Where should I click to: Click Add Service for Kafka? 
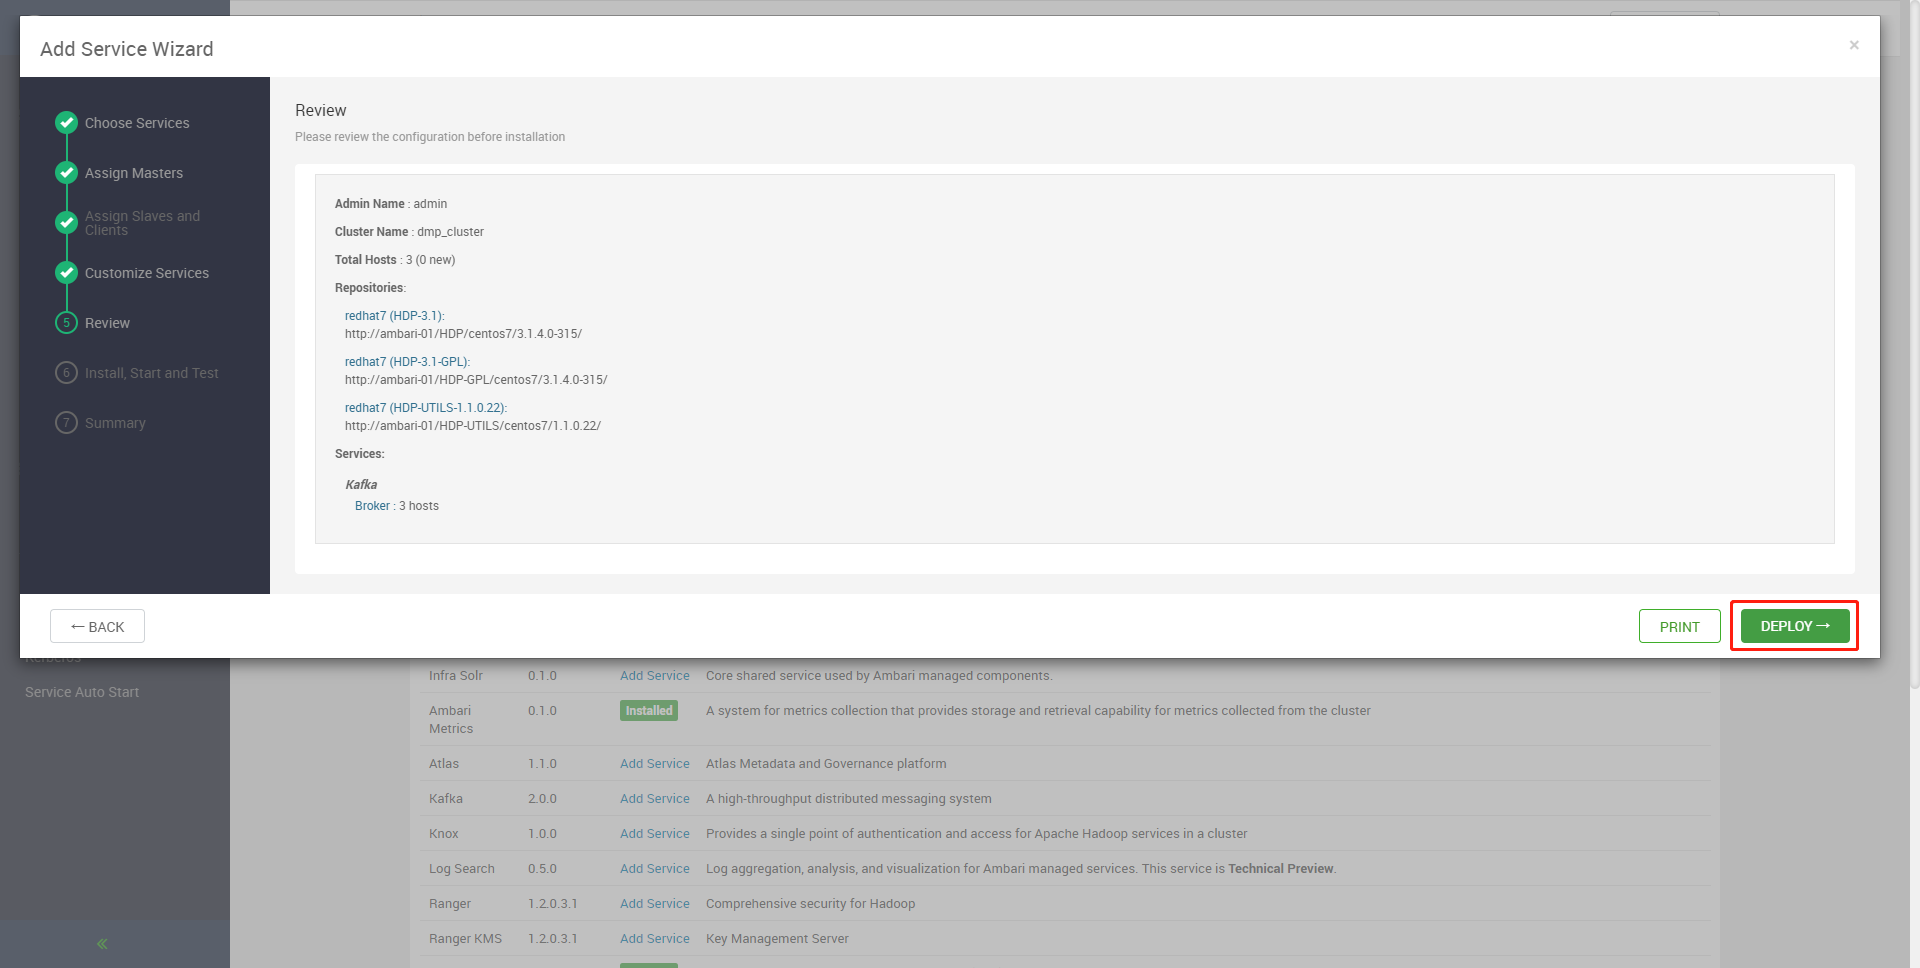(655, 799)
